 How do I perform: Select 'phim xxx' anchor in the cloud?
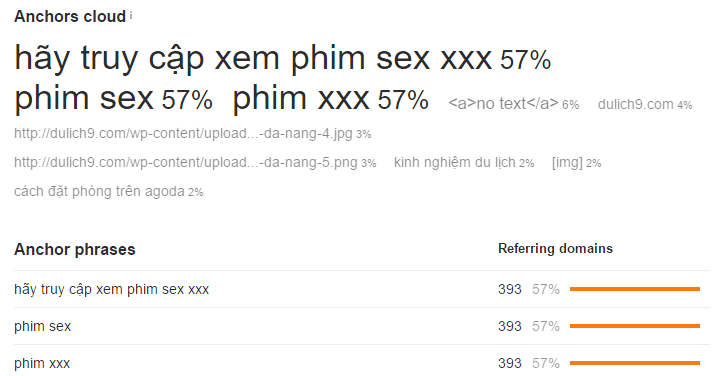pos(301,99)
